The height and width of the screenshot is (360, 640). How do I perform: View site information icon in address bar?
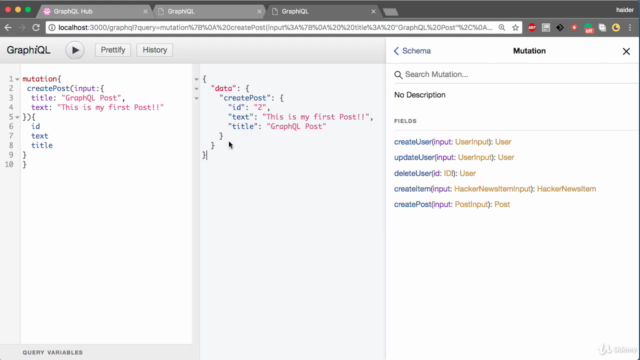pyautogui.click(x=52, y=28)
